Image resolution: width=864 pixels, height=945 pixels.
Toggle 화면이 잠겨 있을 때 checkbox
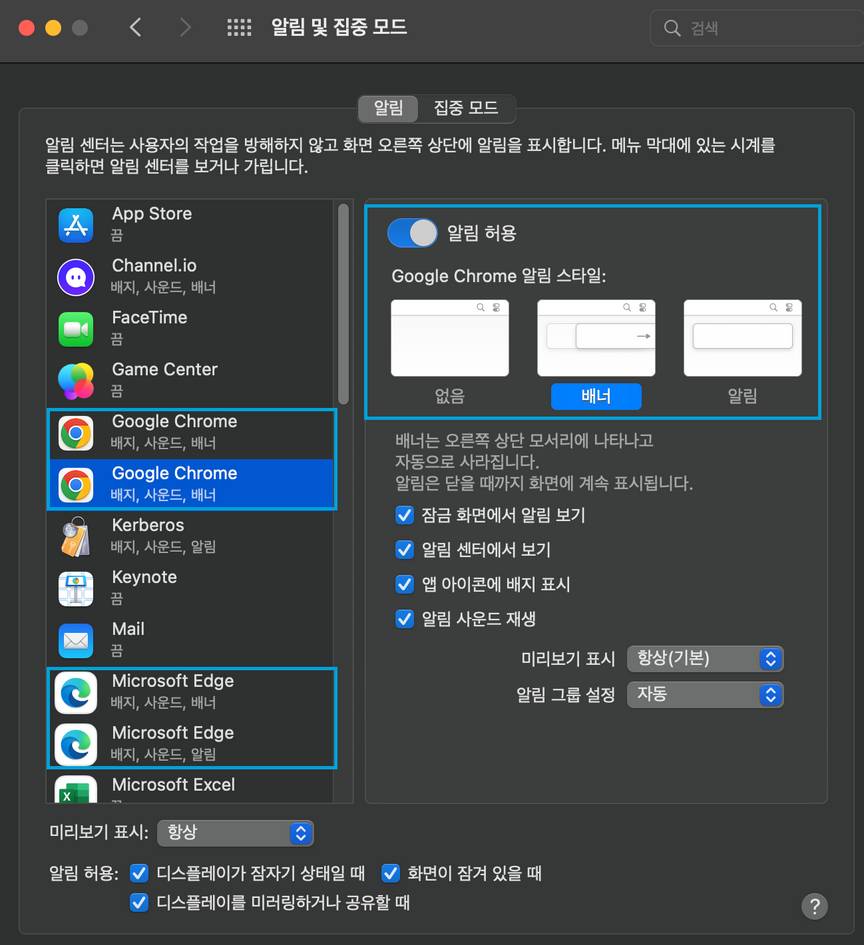390,873
